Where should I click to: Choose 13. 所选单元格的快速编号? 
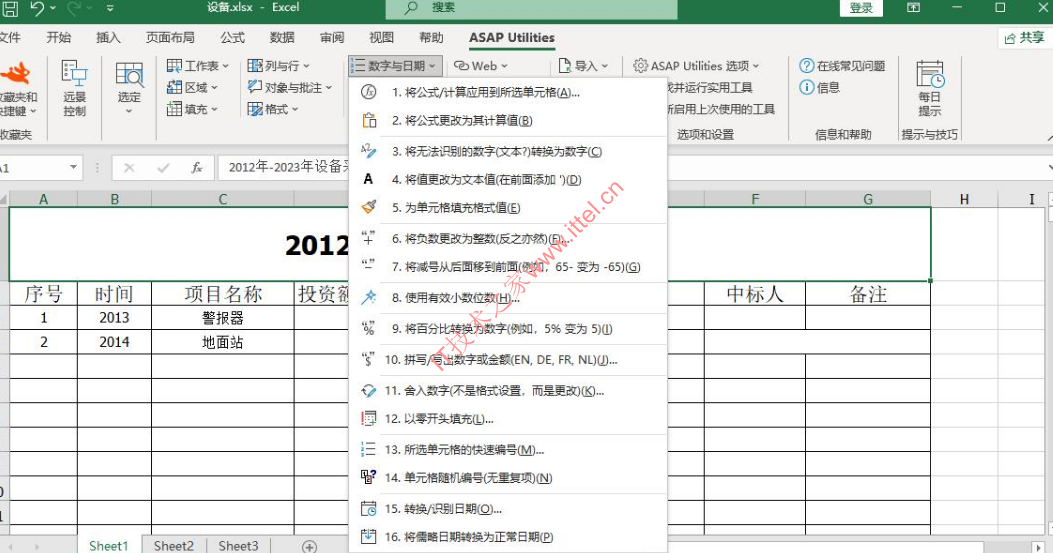508,450
